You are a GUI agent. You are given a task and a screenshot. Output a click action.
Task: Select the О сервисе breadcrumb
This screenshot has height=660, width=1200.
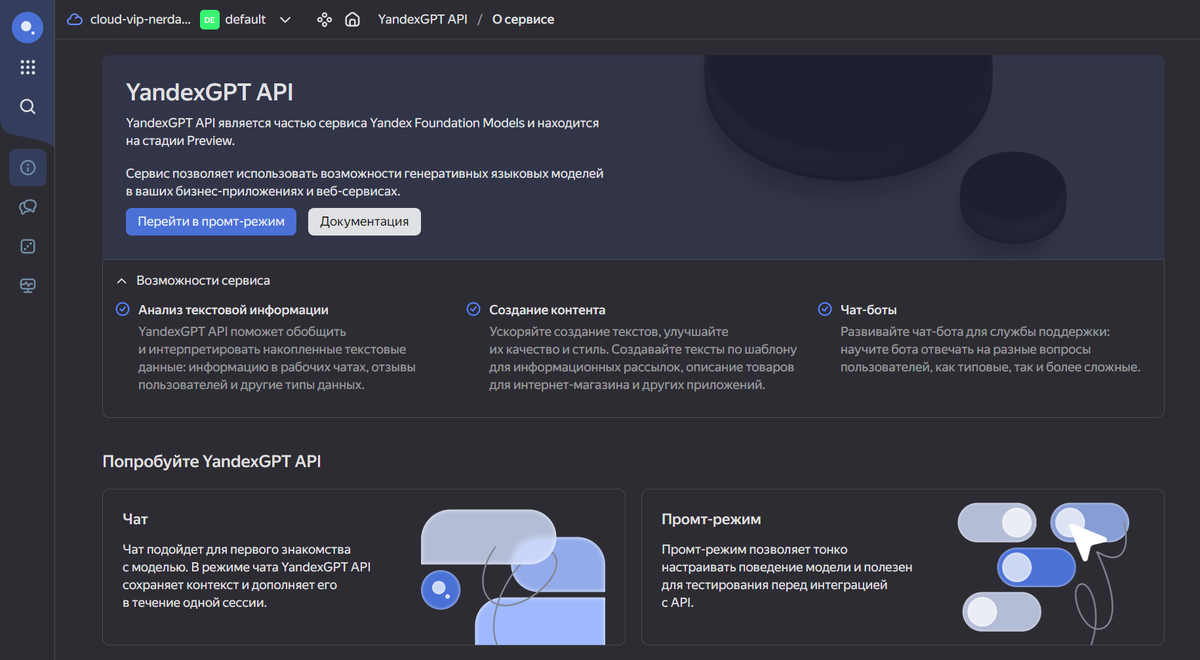tap(523, 19)
